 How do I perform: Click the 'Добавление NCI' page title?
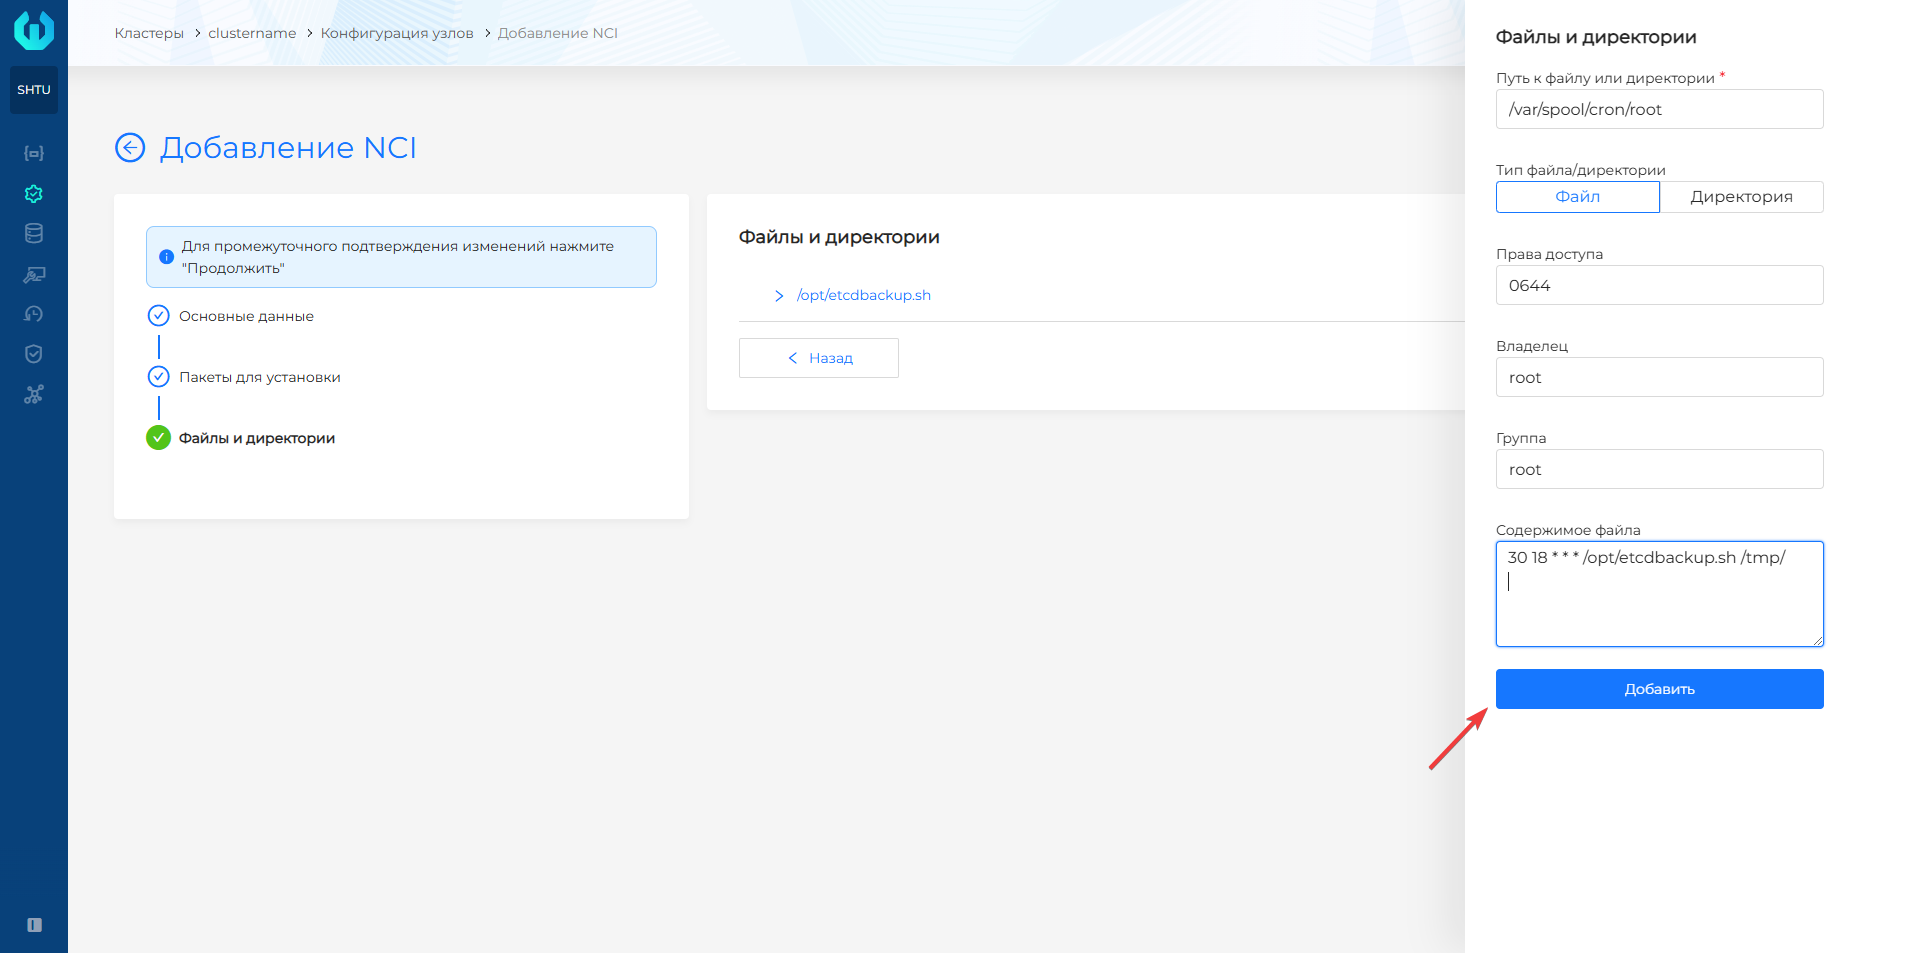tap(288, 148)
